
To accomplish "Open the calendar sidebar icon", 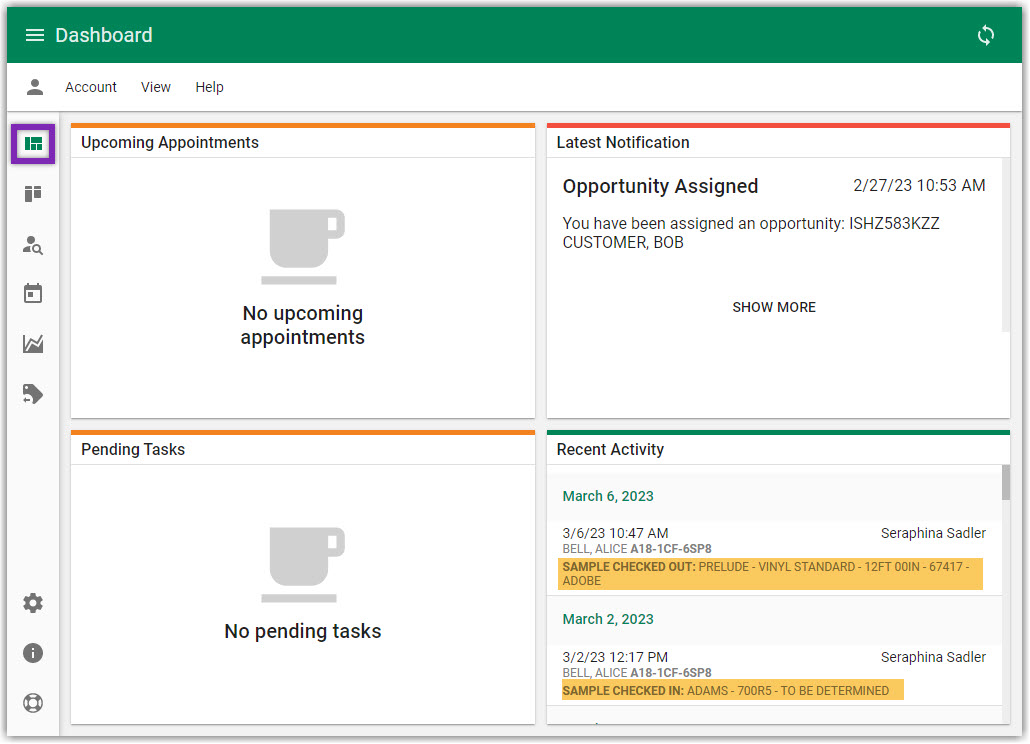I will click(33, 294).
